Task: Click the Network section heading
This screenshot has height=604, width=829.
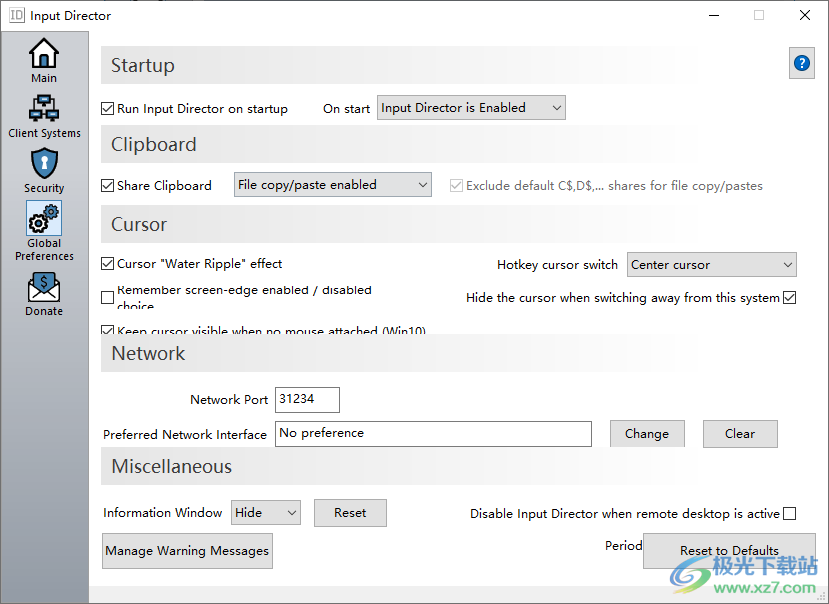Action: (149, 353)
